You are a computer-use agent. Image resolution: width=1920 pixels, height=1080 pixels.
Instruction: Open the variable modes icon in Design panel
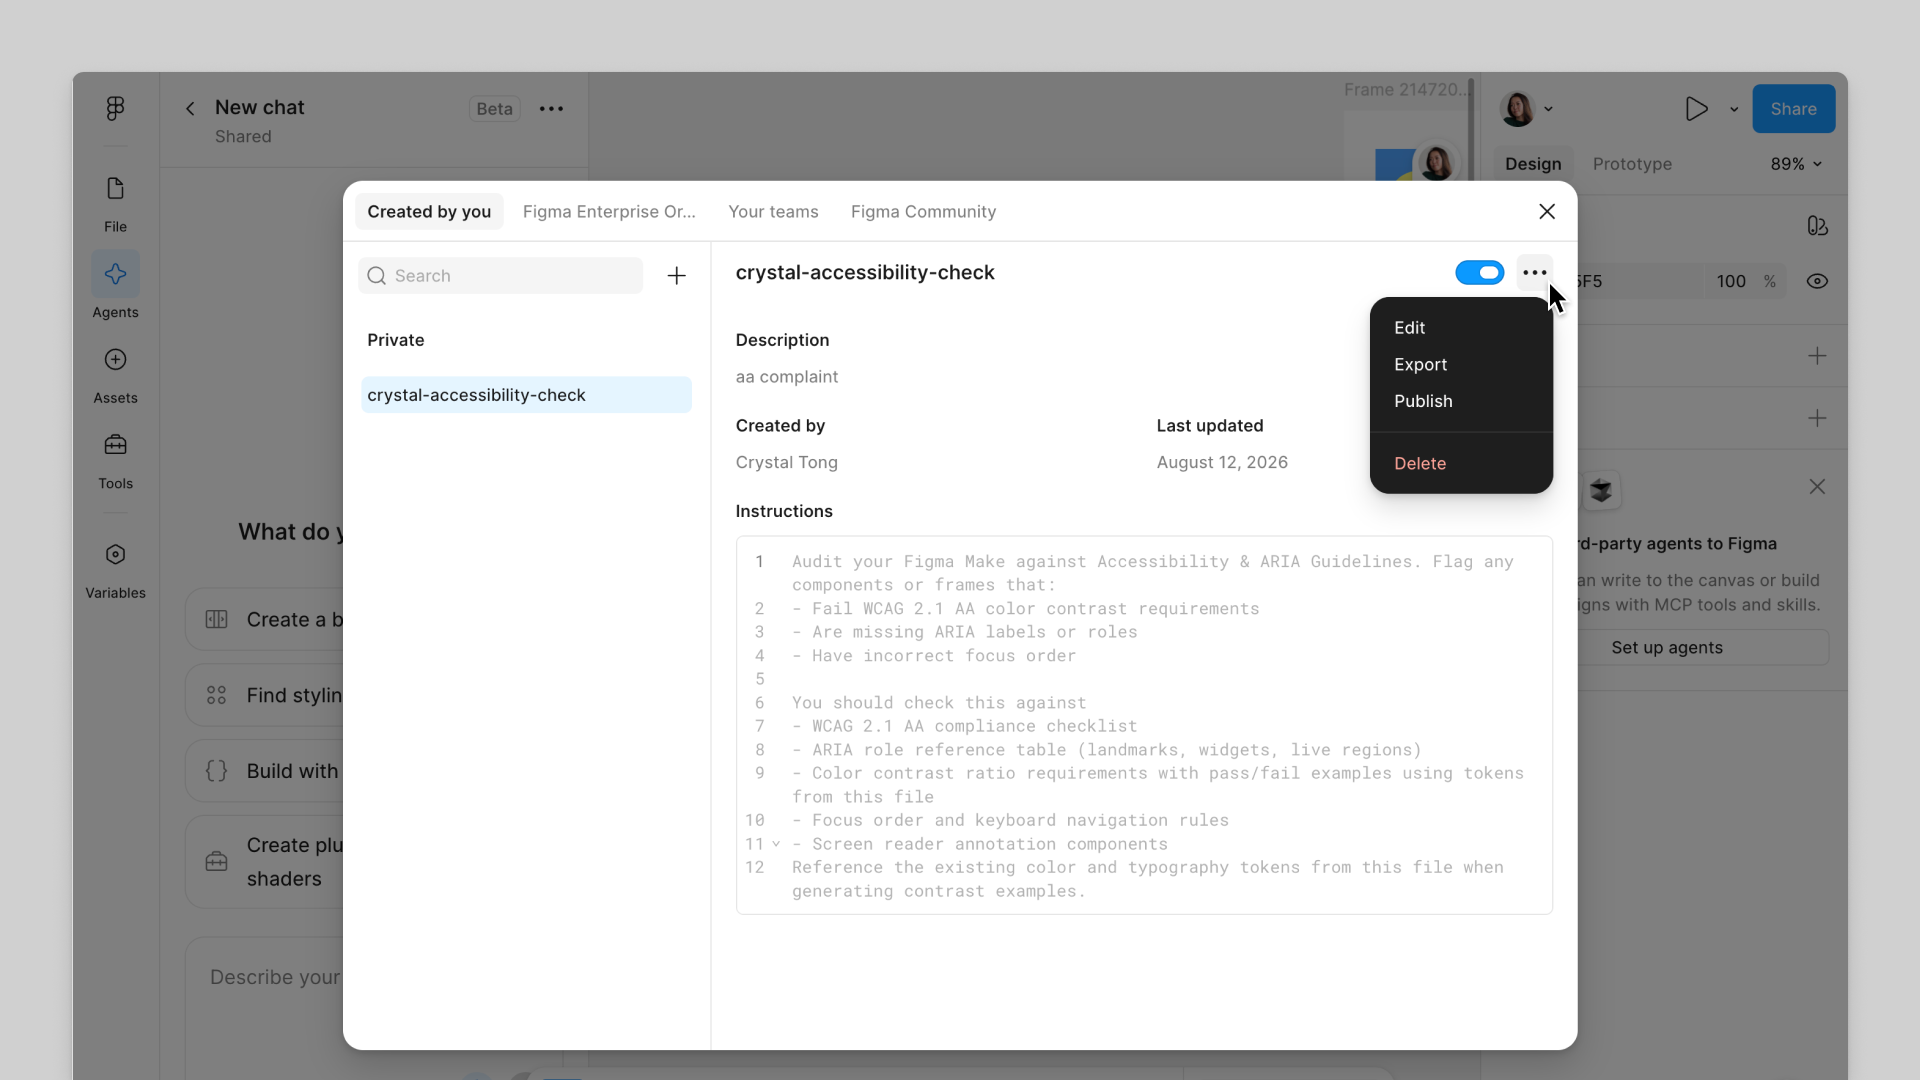1817,226
